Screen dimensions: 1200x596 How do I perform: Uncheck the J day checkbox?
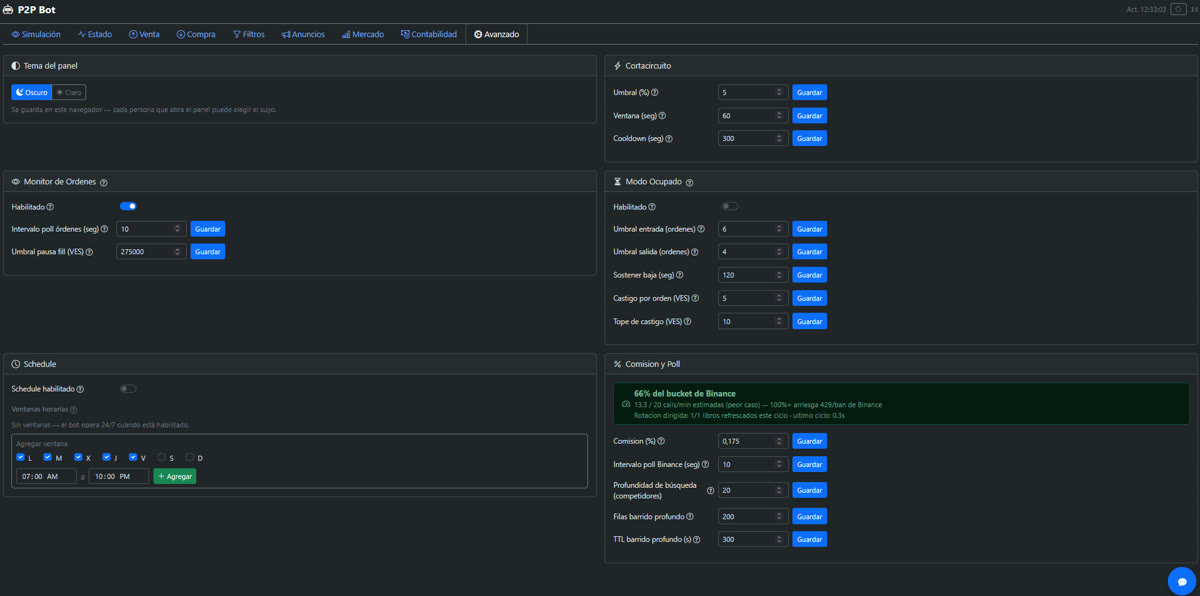pos(106,457)
